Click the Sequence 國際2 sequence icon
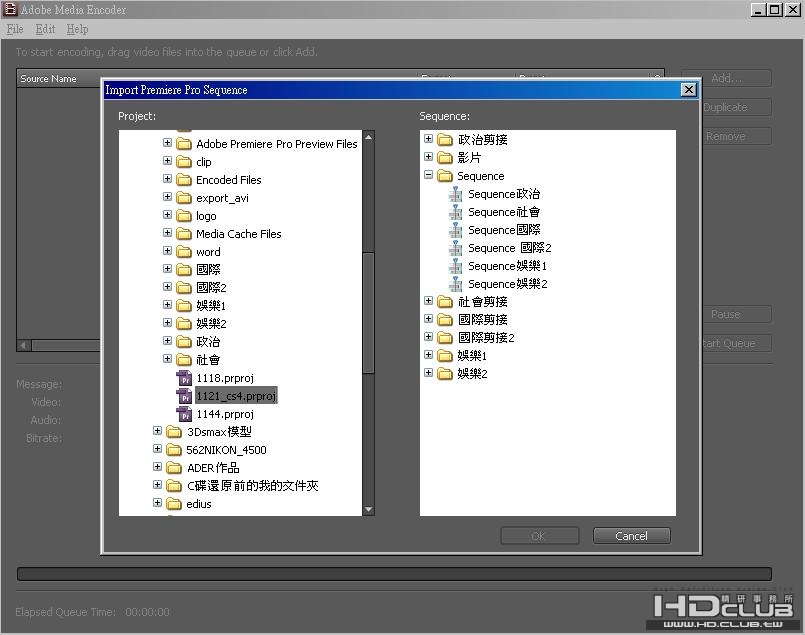805x635 pixels. click(x=455, y=248)
